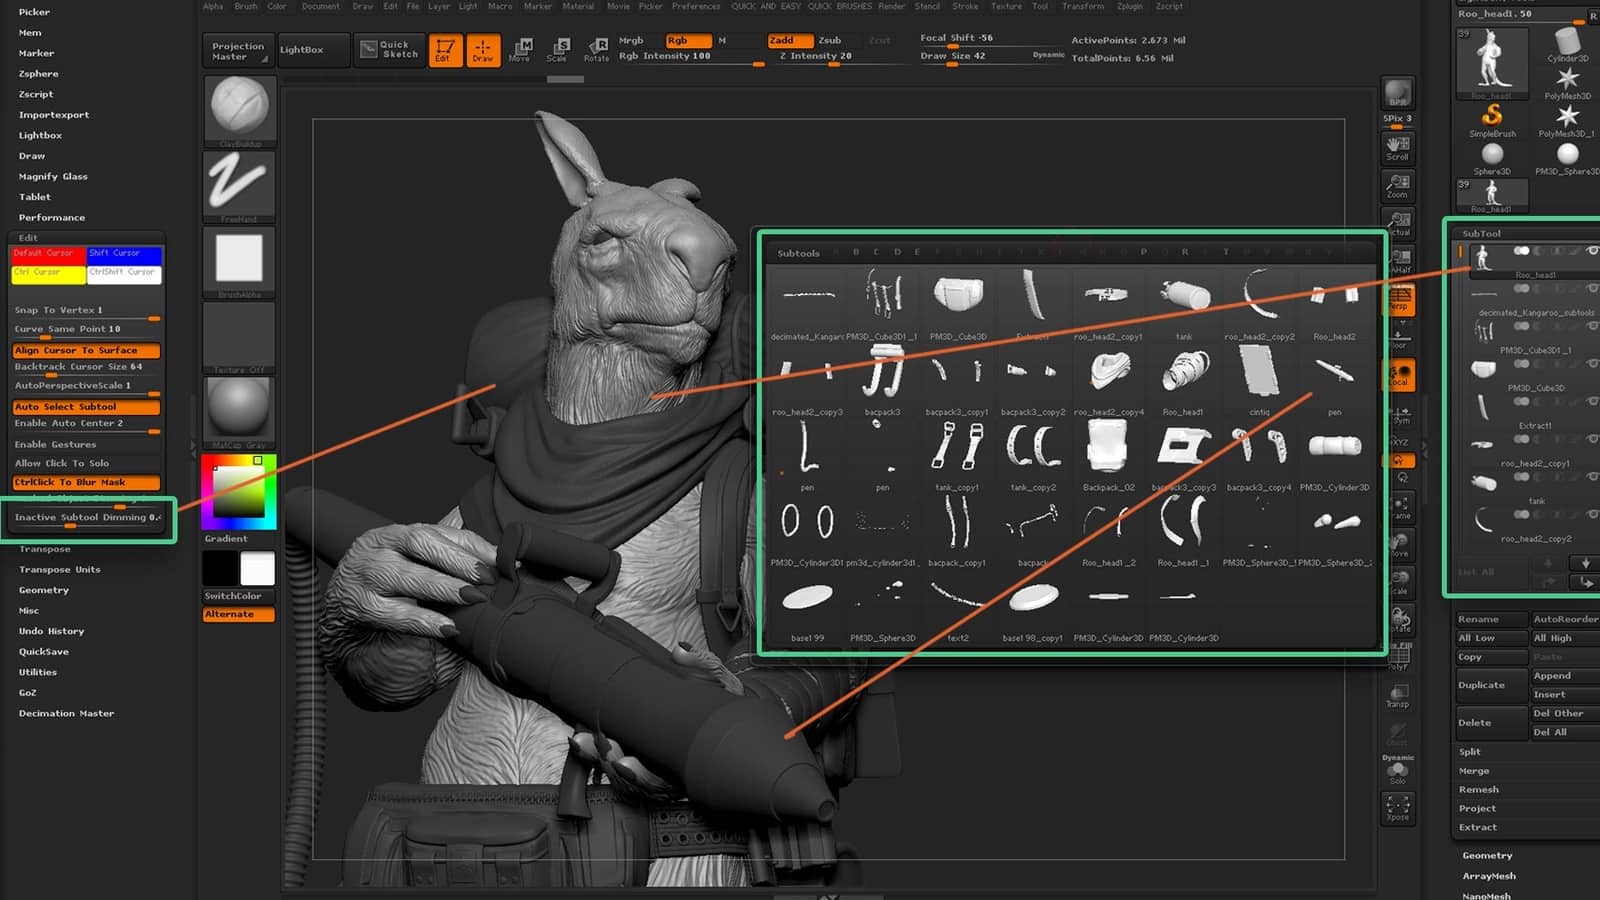Click the Duplicate button in the SubTool panel
Viewport: 1600px width, 900px height.
click(1482, 684)
